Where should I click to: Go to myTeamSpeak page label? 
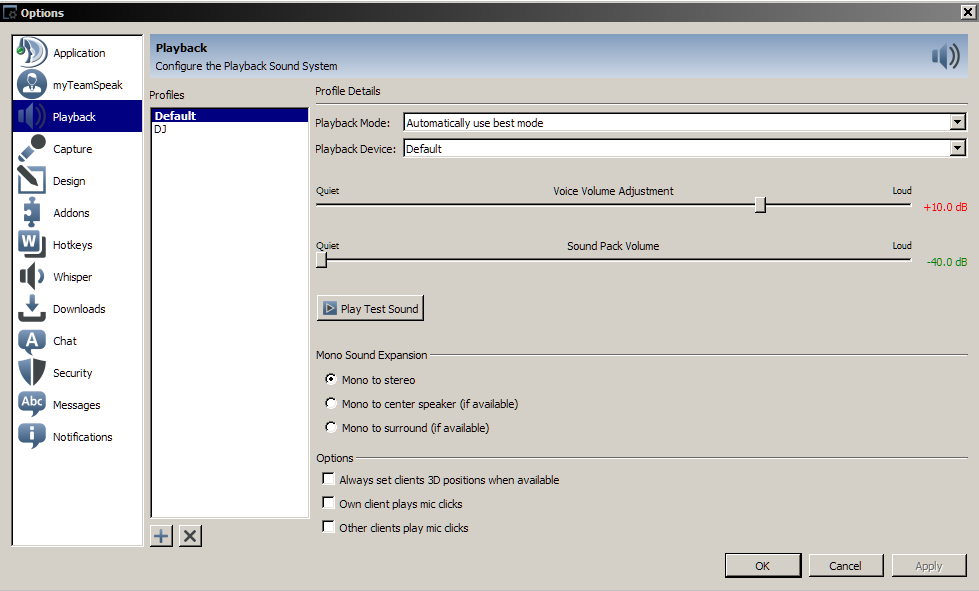[87, 85]
